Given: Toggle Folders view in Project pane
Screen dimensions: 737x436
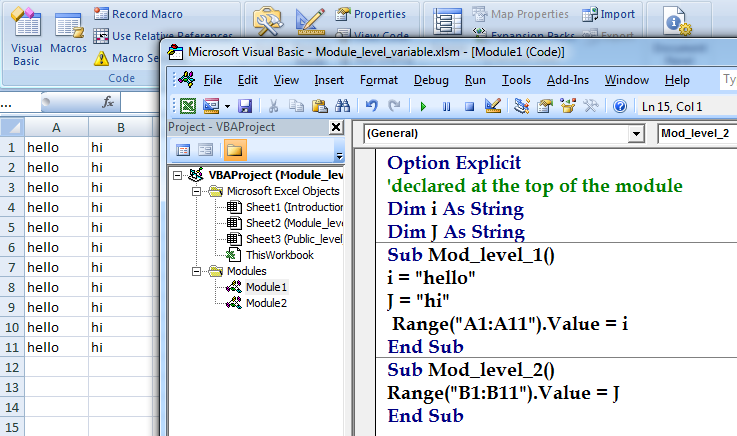Looking at the screenshot, I should (235, 150).
